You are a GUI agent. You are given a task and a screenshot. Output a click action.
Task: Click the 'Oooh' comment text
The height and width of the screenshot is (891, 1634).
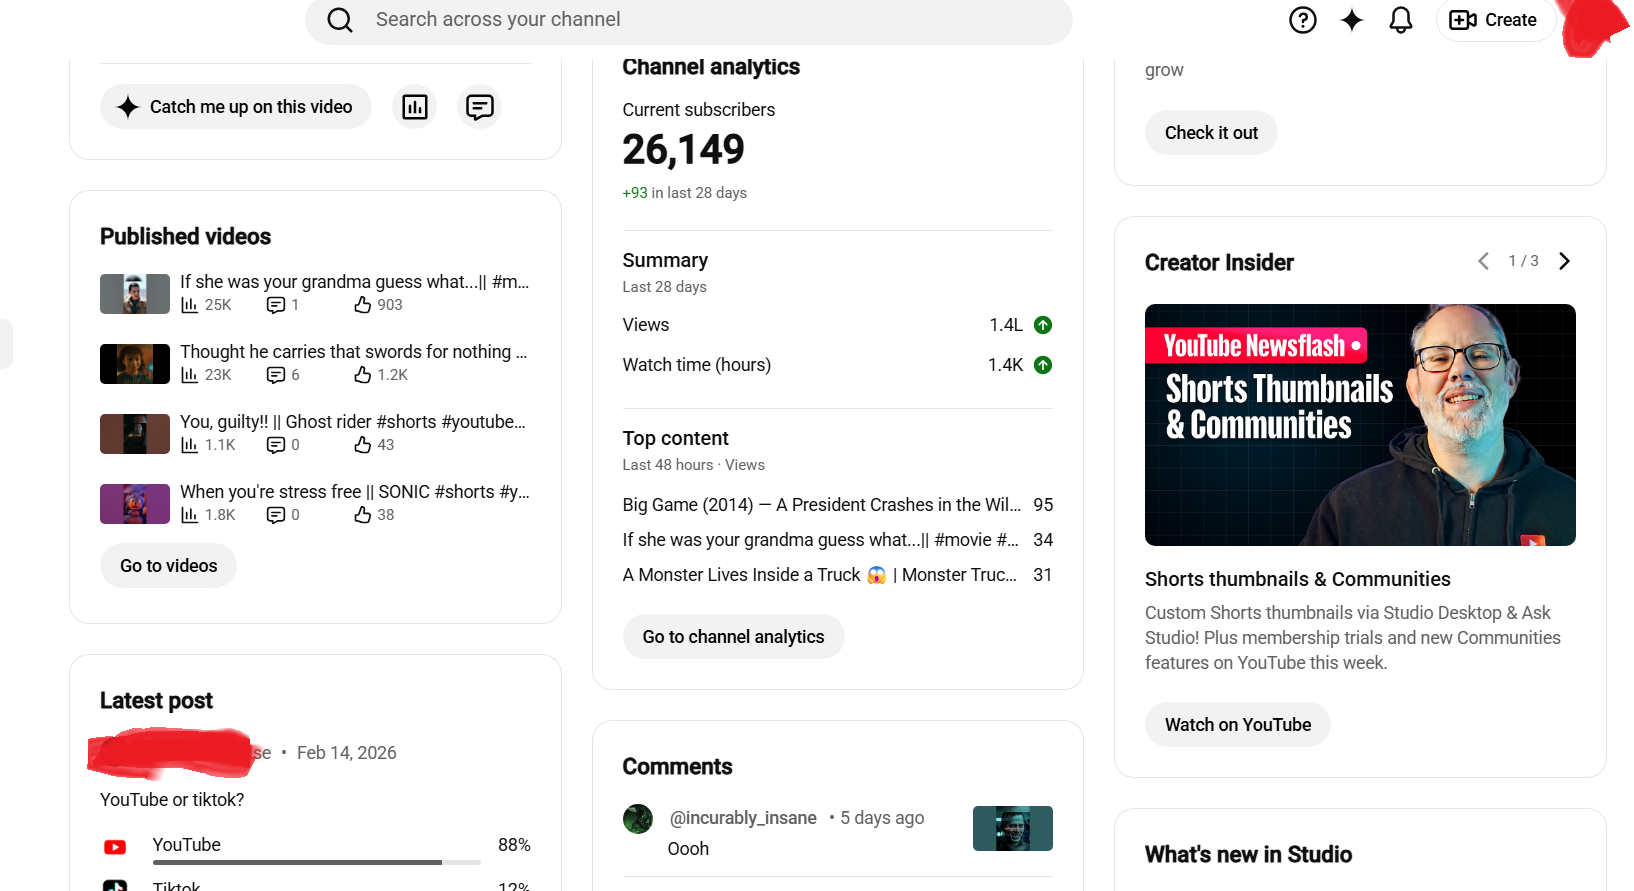(x=689, y=849)
